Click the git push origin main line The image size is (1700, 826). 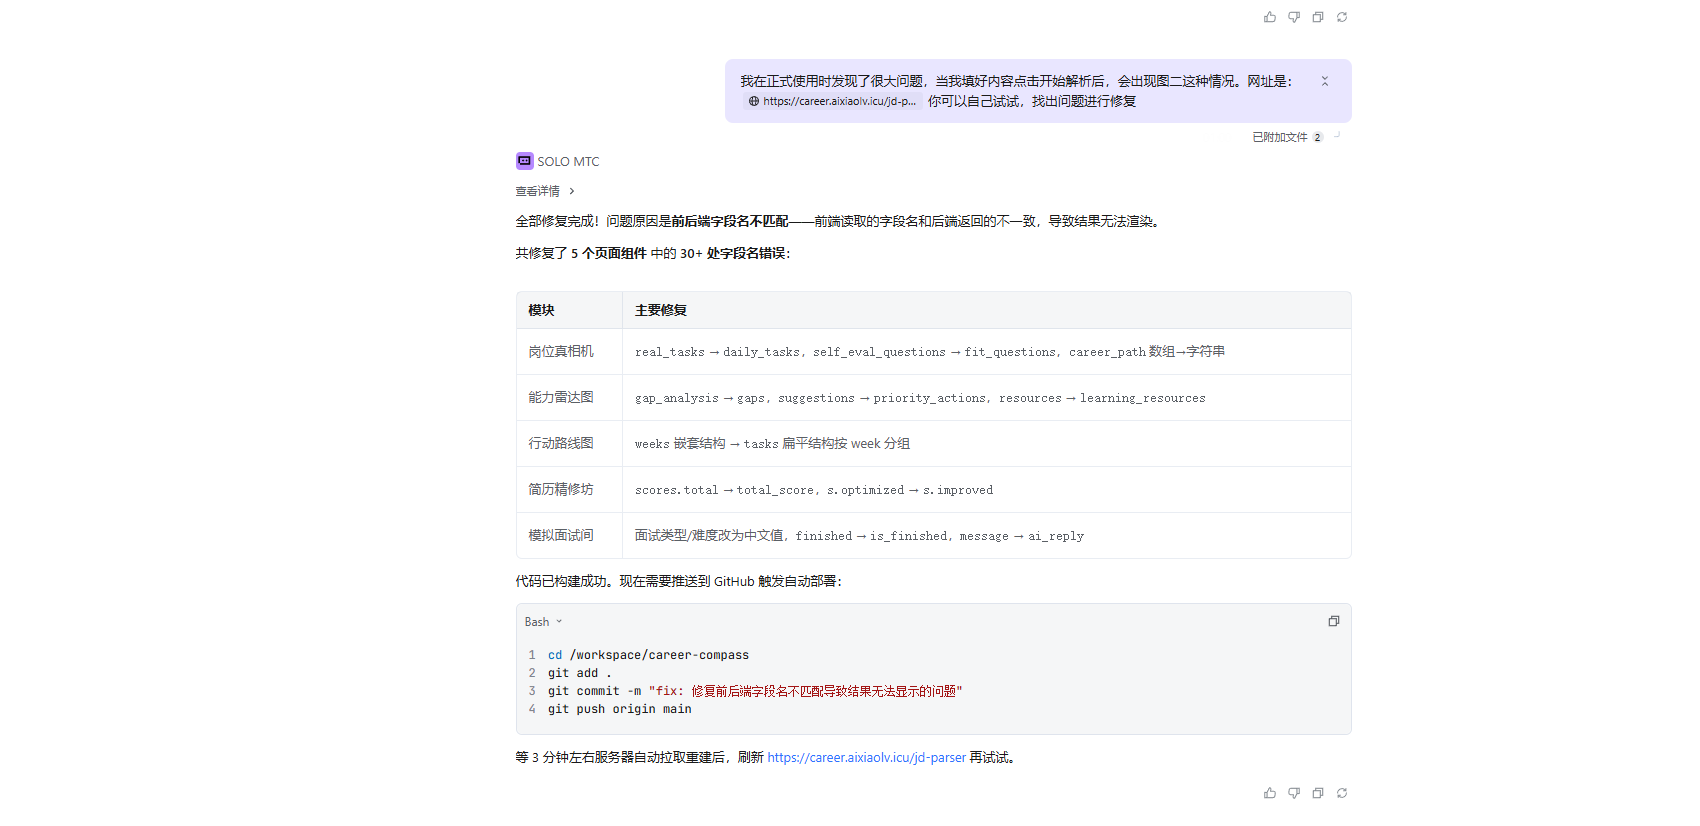click(x=619, y=709)
